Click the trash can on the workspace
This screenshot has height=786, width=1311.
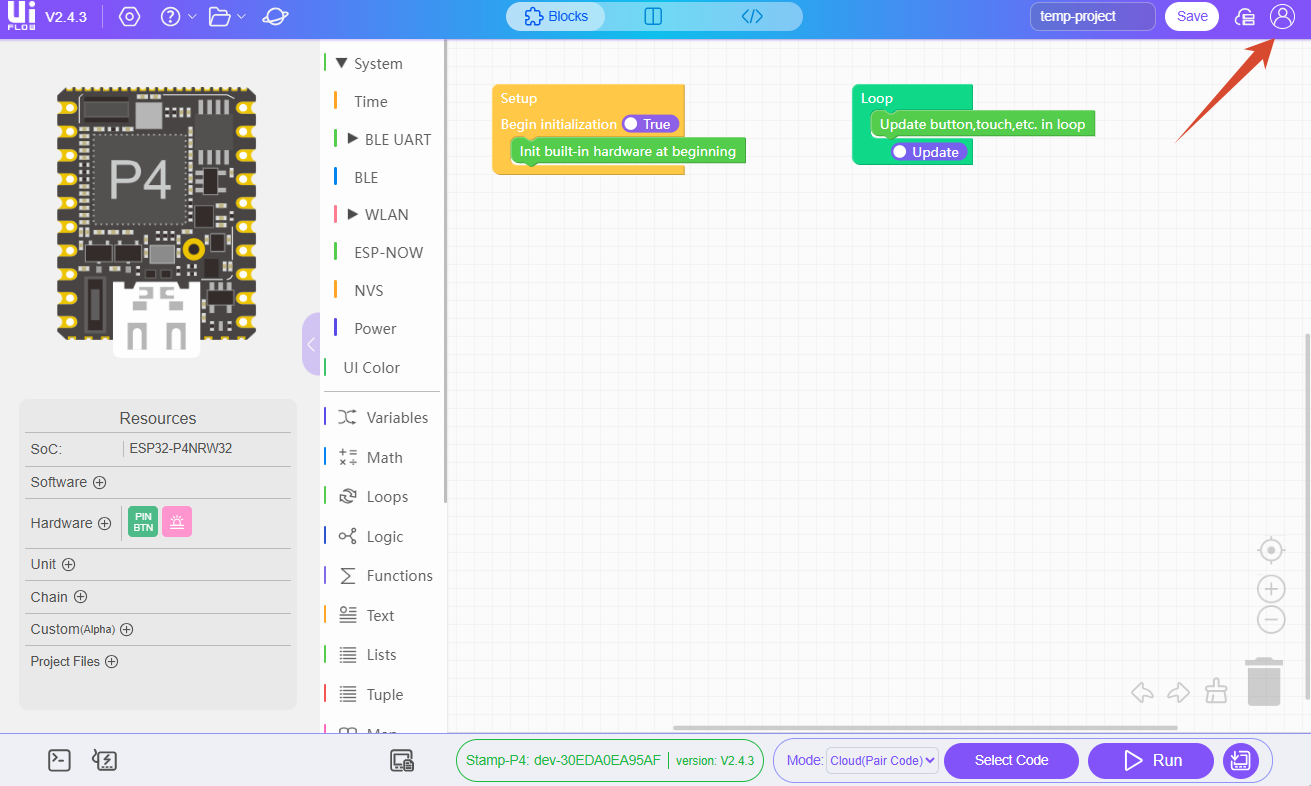coord(1264,681)
